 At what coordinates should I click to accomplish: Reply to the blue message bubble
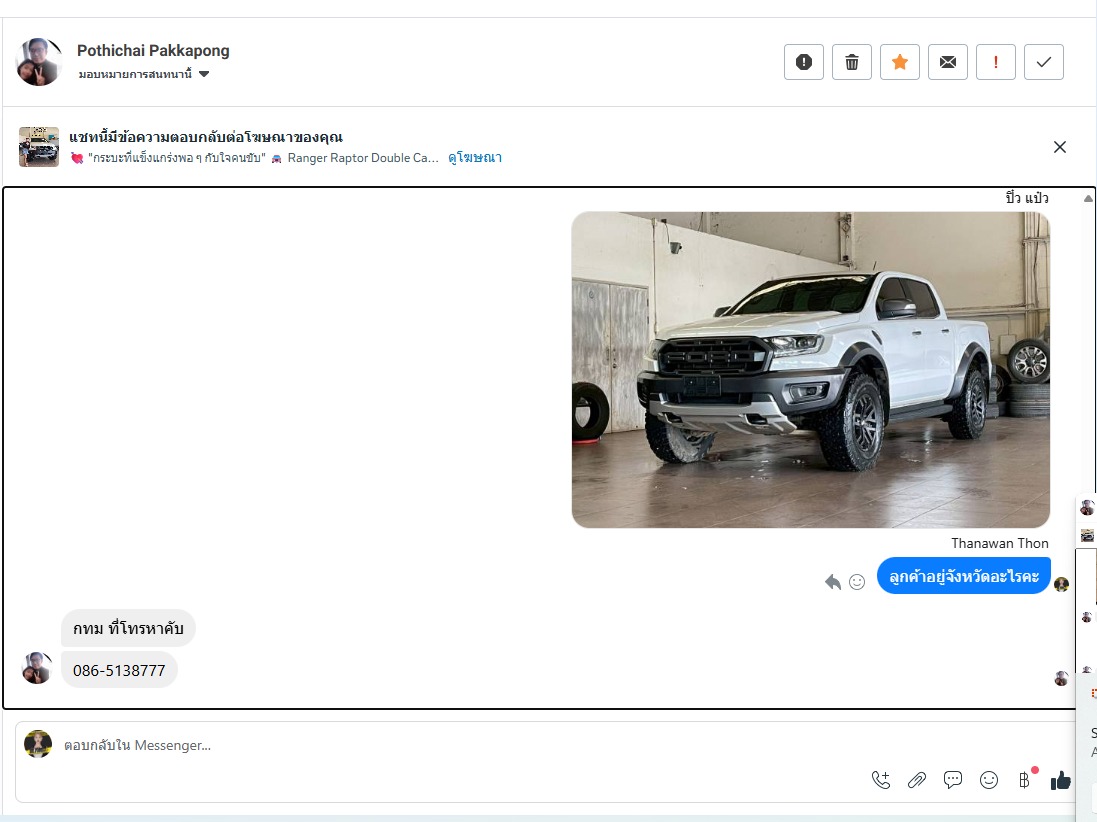(x=832, y=582)
